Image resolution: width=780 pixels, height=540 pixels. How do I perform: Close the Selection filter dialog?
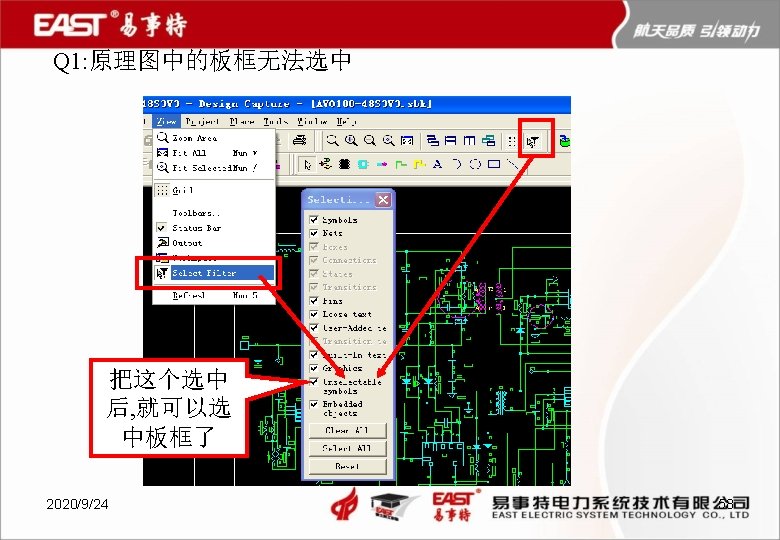pyautogui.click(x=383, y=199)
